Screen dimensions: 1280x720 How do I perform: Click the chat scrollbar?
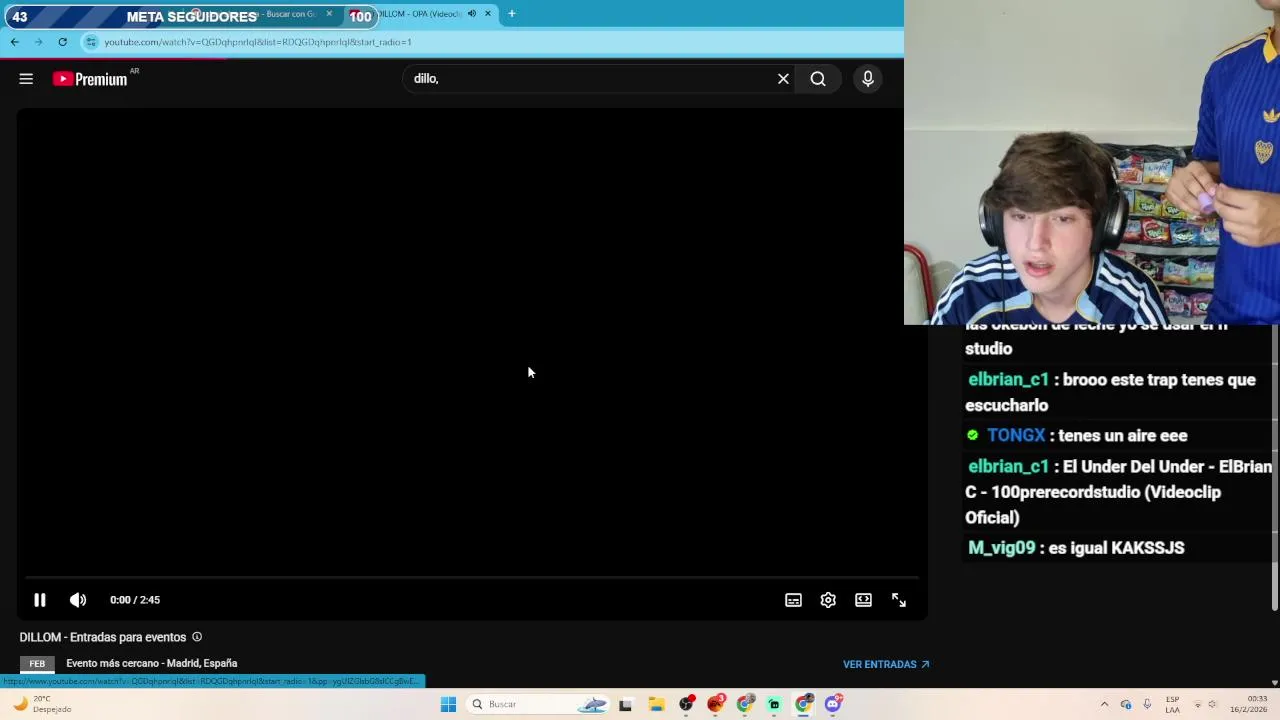[x=1274, y=467]
